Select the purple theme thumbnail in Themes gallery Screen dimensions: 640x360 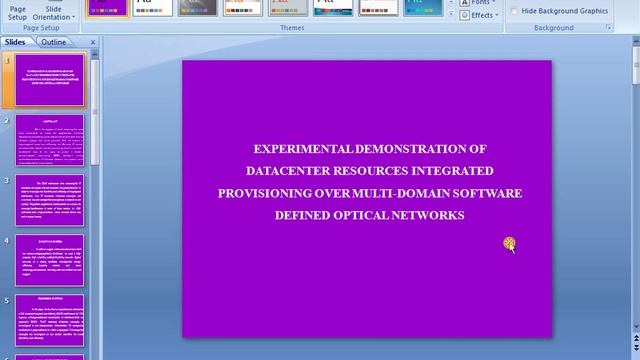click(107, 7)
